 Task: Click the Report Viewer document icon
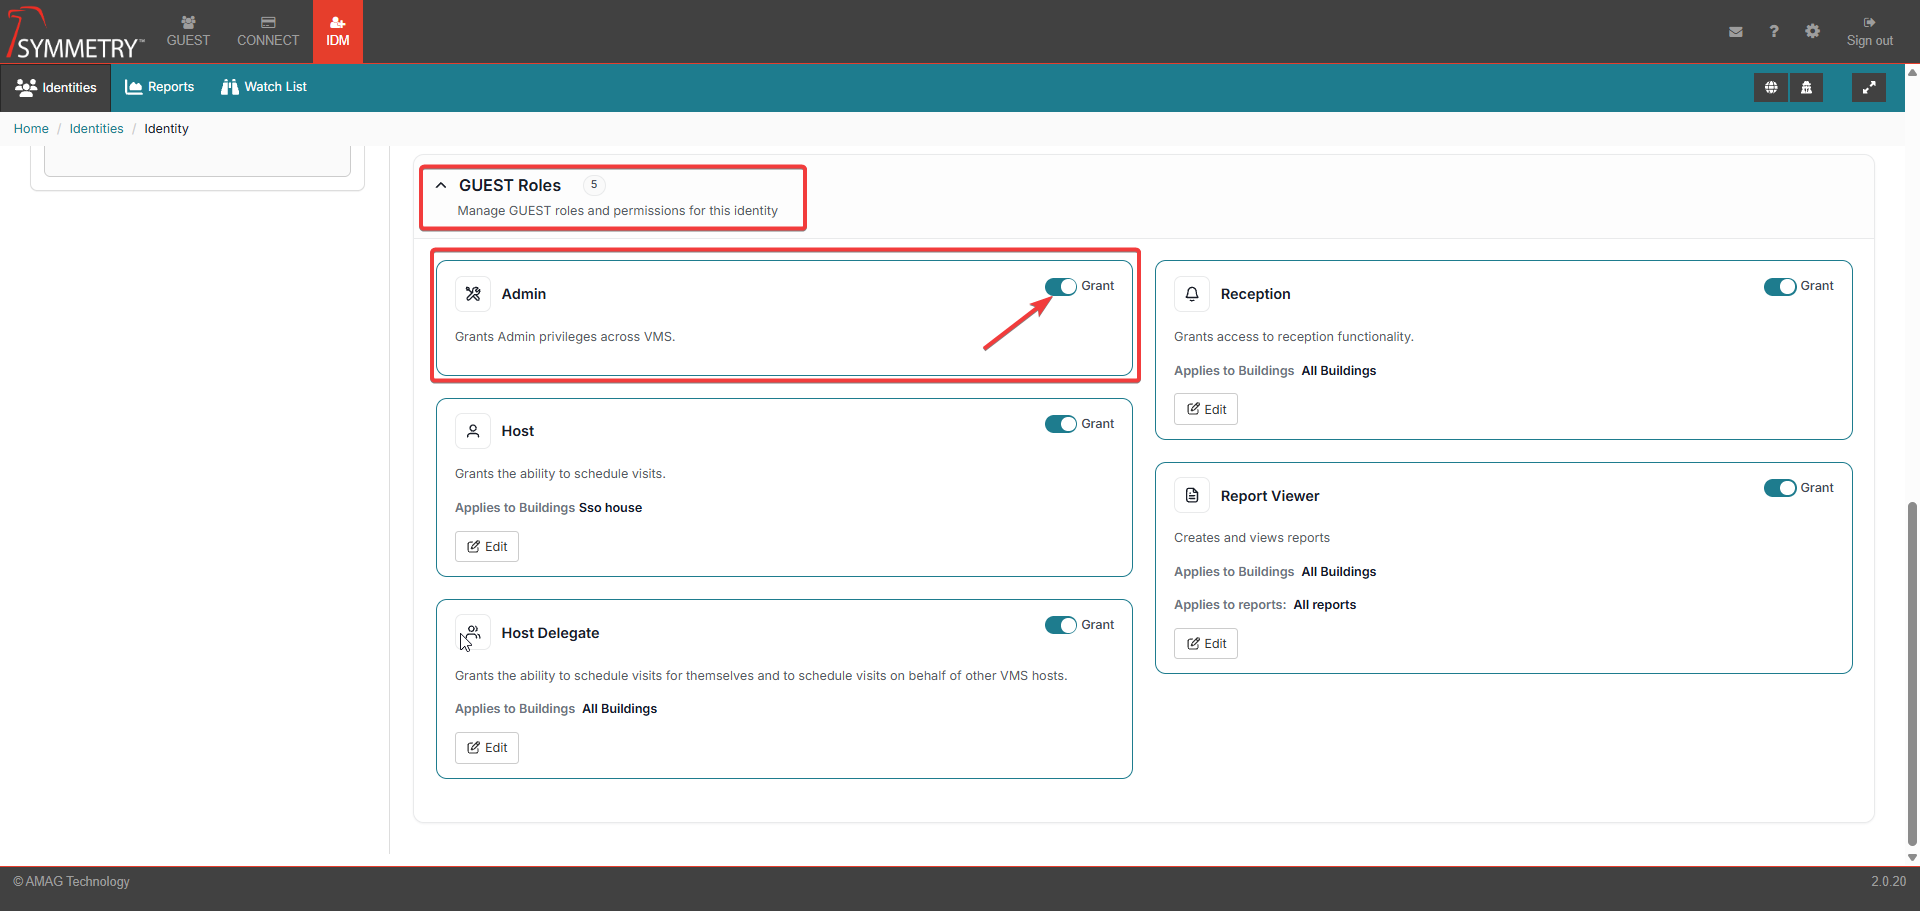pyautogui.click(x=1192, y=496)
